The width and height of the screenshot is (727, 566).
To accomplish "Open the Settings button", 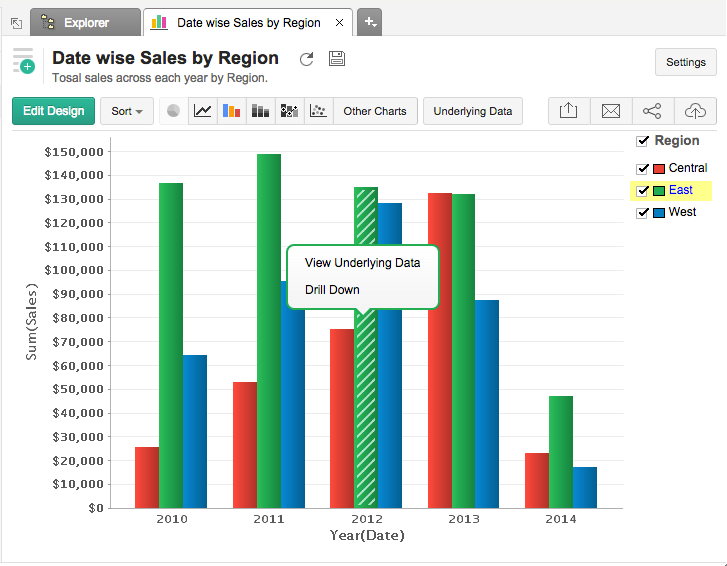I will click(x=686, y=62).
